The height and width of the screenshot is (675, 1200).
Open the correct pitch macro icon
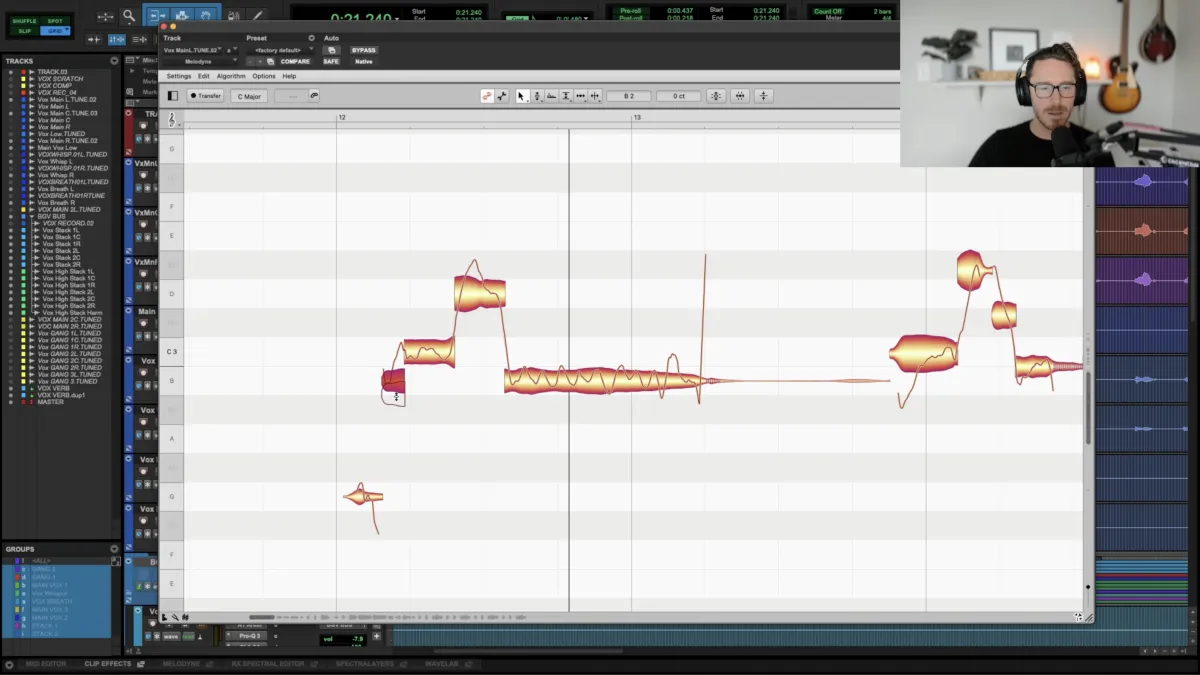[716, 96]
